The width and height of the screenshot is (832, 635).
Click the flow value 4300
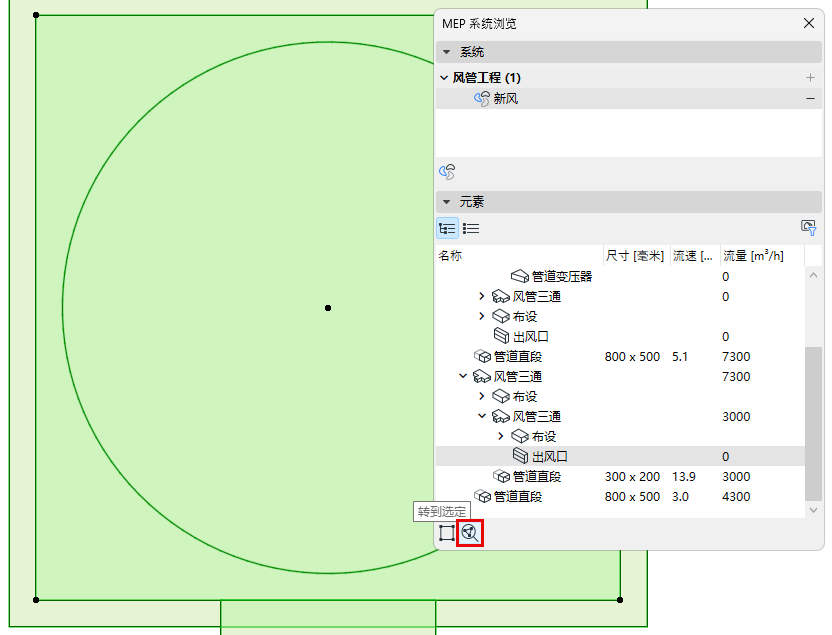click(736, 497)
